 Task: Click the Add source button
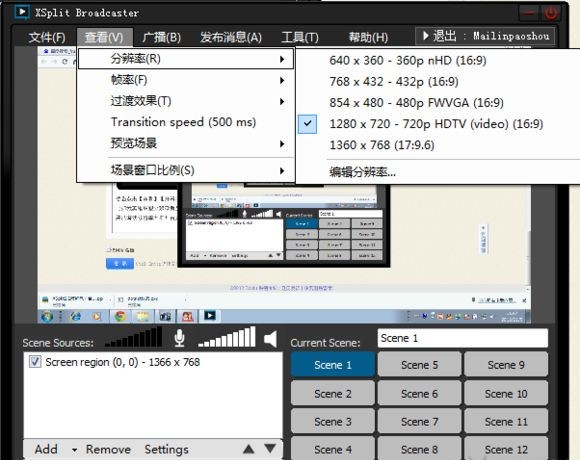tap(46, 449)
